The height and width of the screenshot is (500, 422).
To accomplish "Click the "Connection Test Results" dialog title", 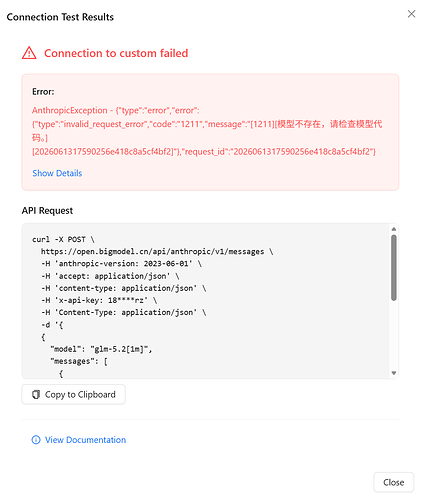I will point(60,17).
